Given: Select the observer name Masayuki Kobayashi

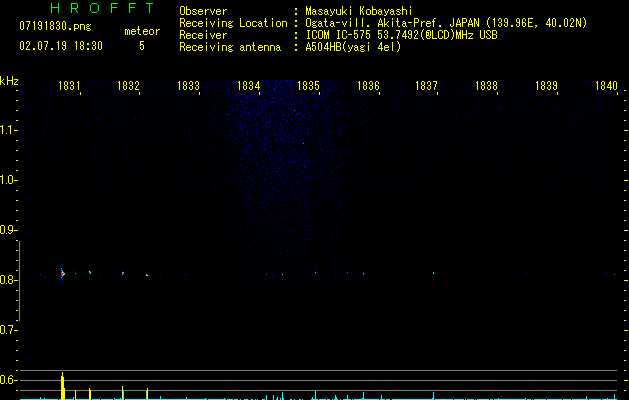Looking at the screenshot, I should click(359, 11).
